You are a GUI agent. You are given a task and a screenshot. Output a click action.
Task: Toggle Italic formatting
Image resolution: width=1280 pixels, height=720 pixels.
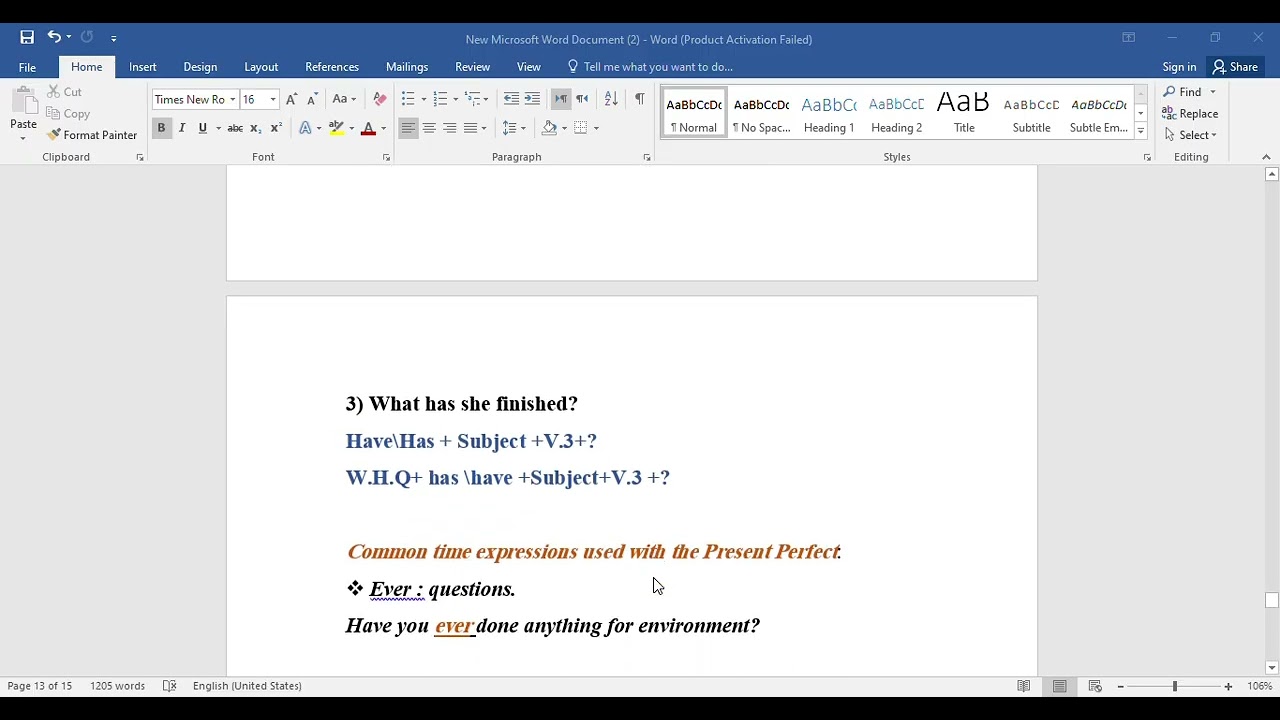[x=182, y=128]
